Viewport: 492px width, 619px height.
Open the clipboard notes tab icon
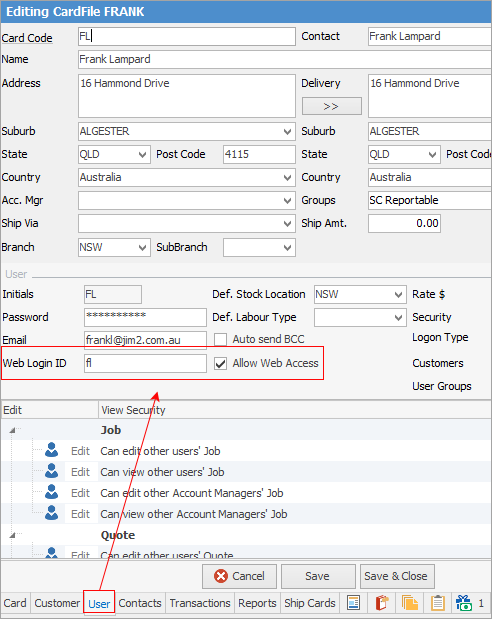(438, 603)
